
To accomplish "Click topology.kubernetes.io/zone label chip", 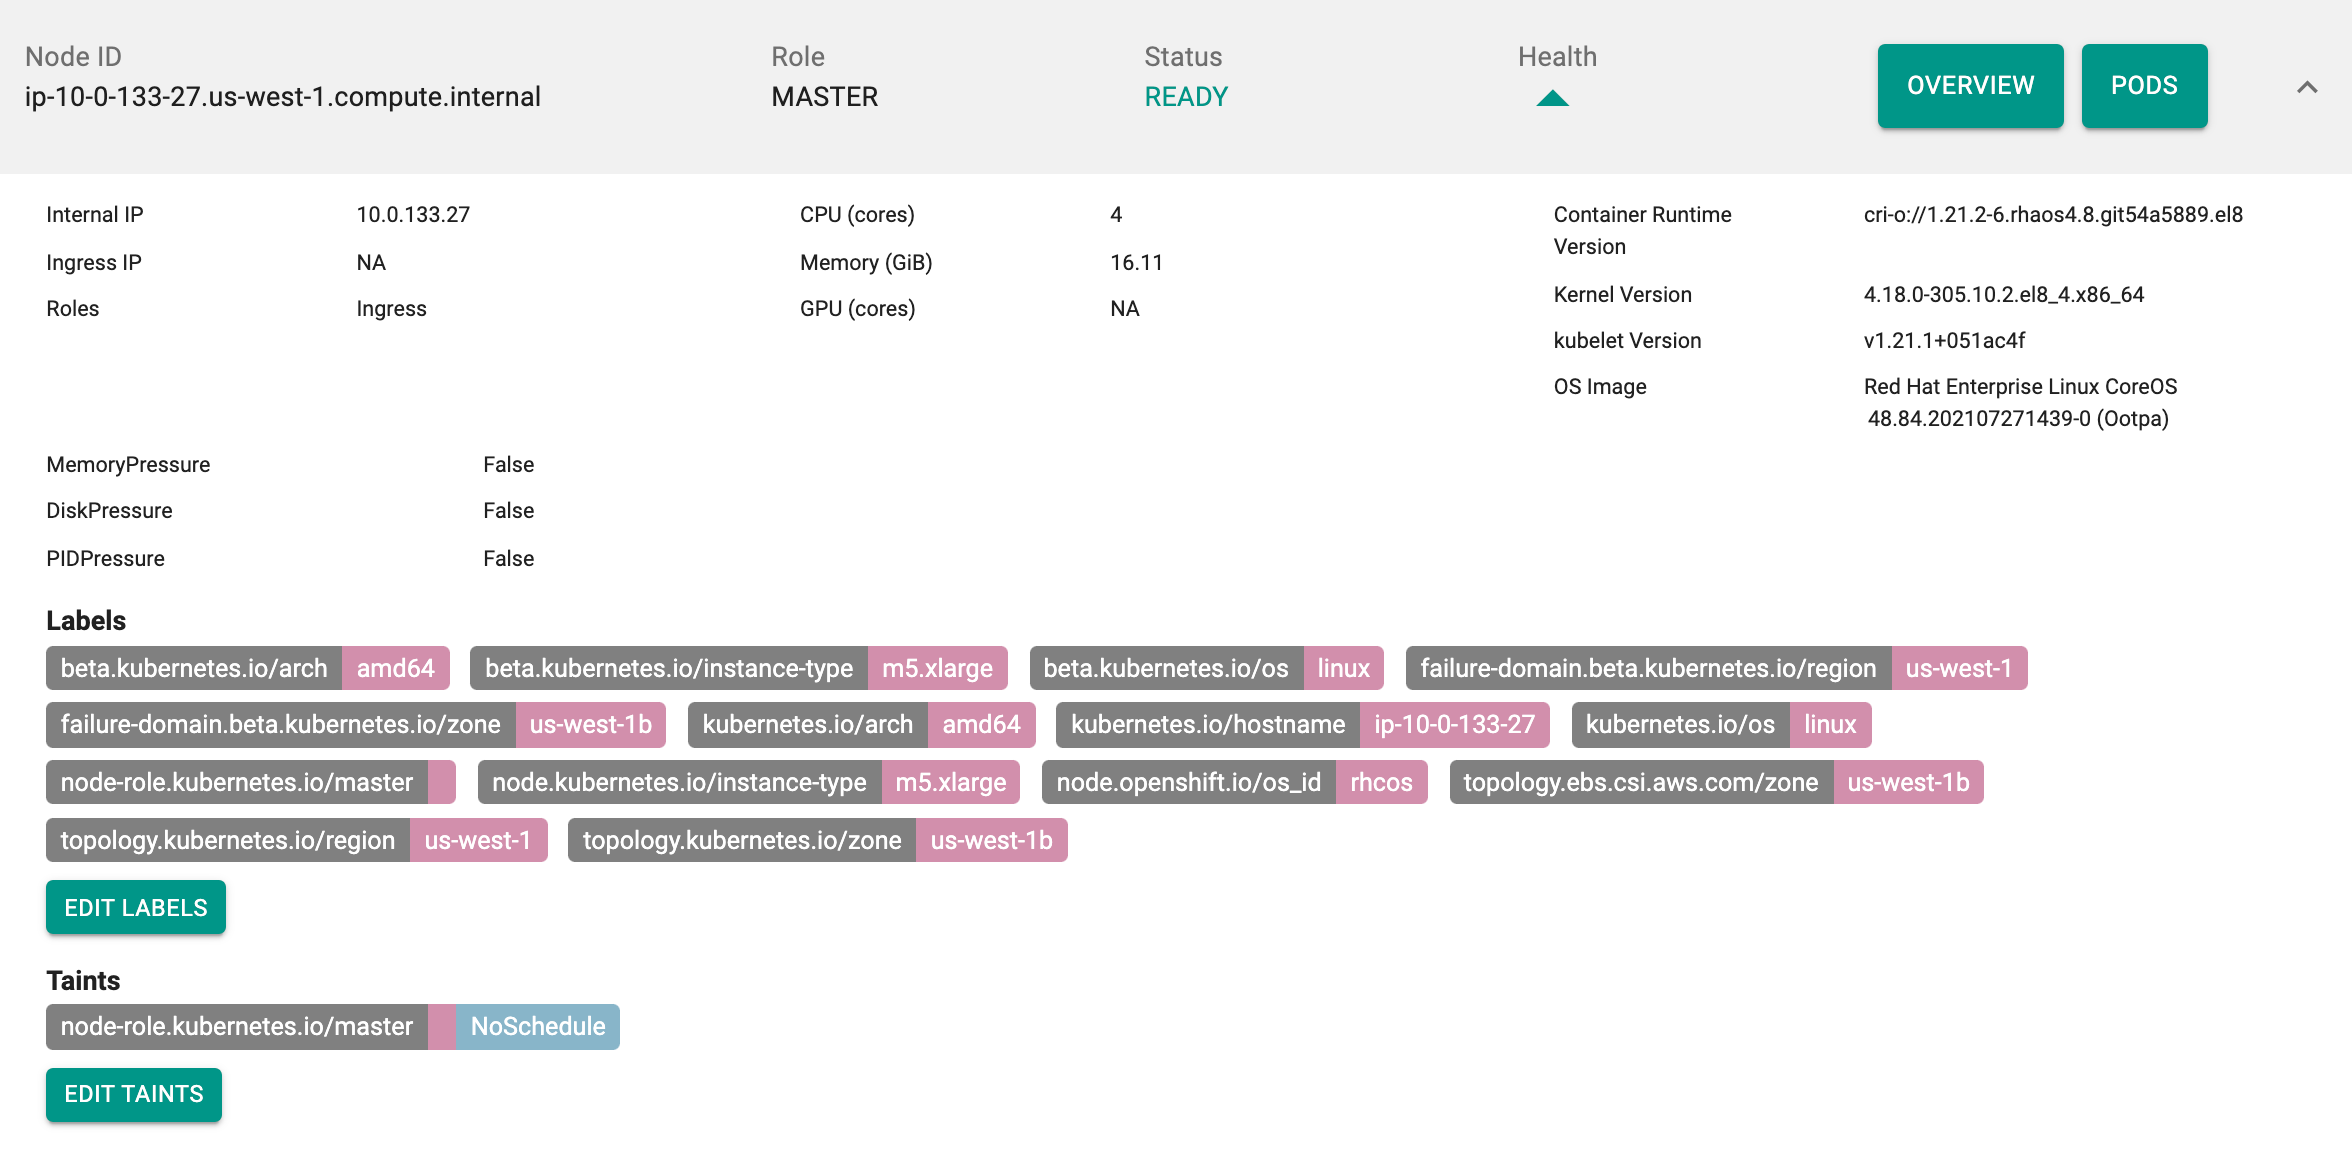I will coord(818,840).
